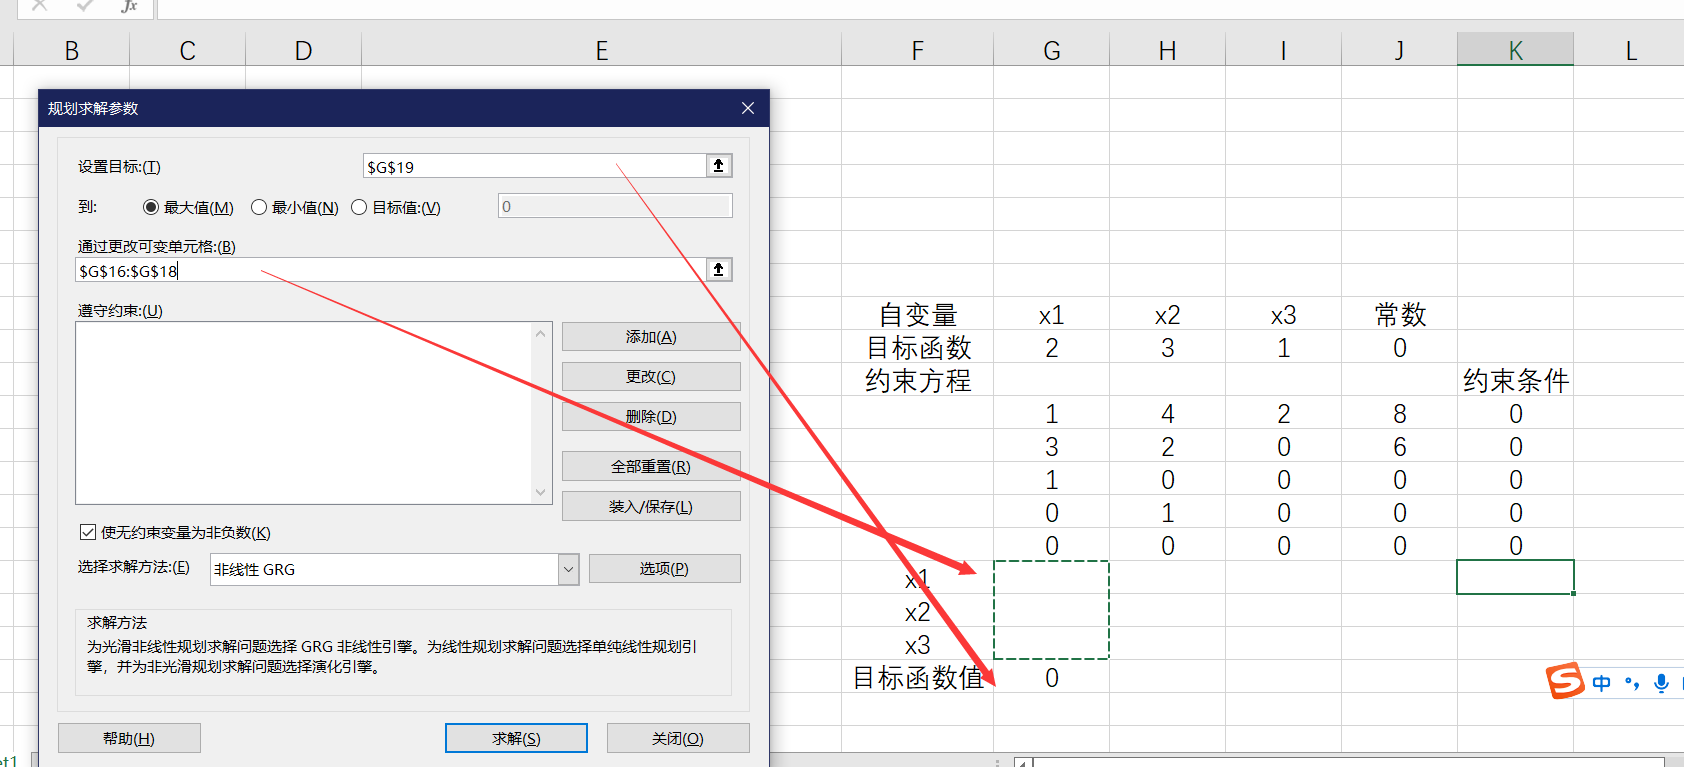Screen dimensions: 1684x767
Task: Select column header H
Action: [1168, 50]
